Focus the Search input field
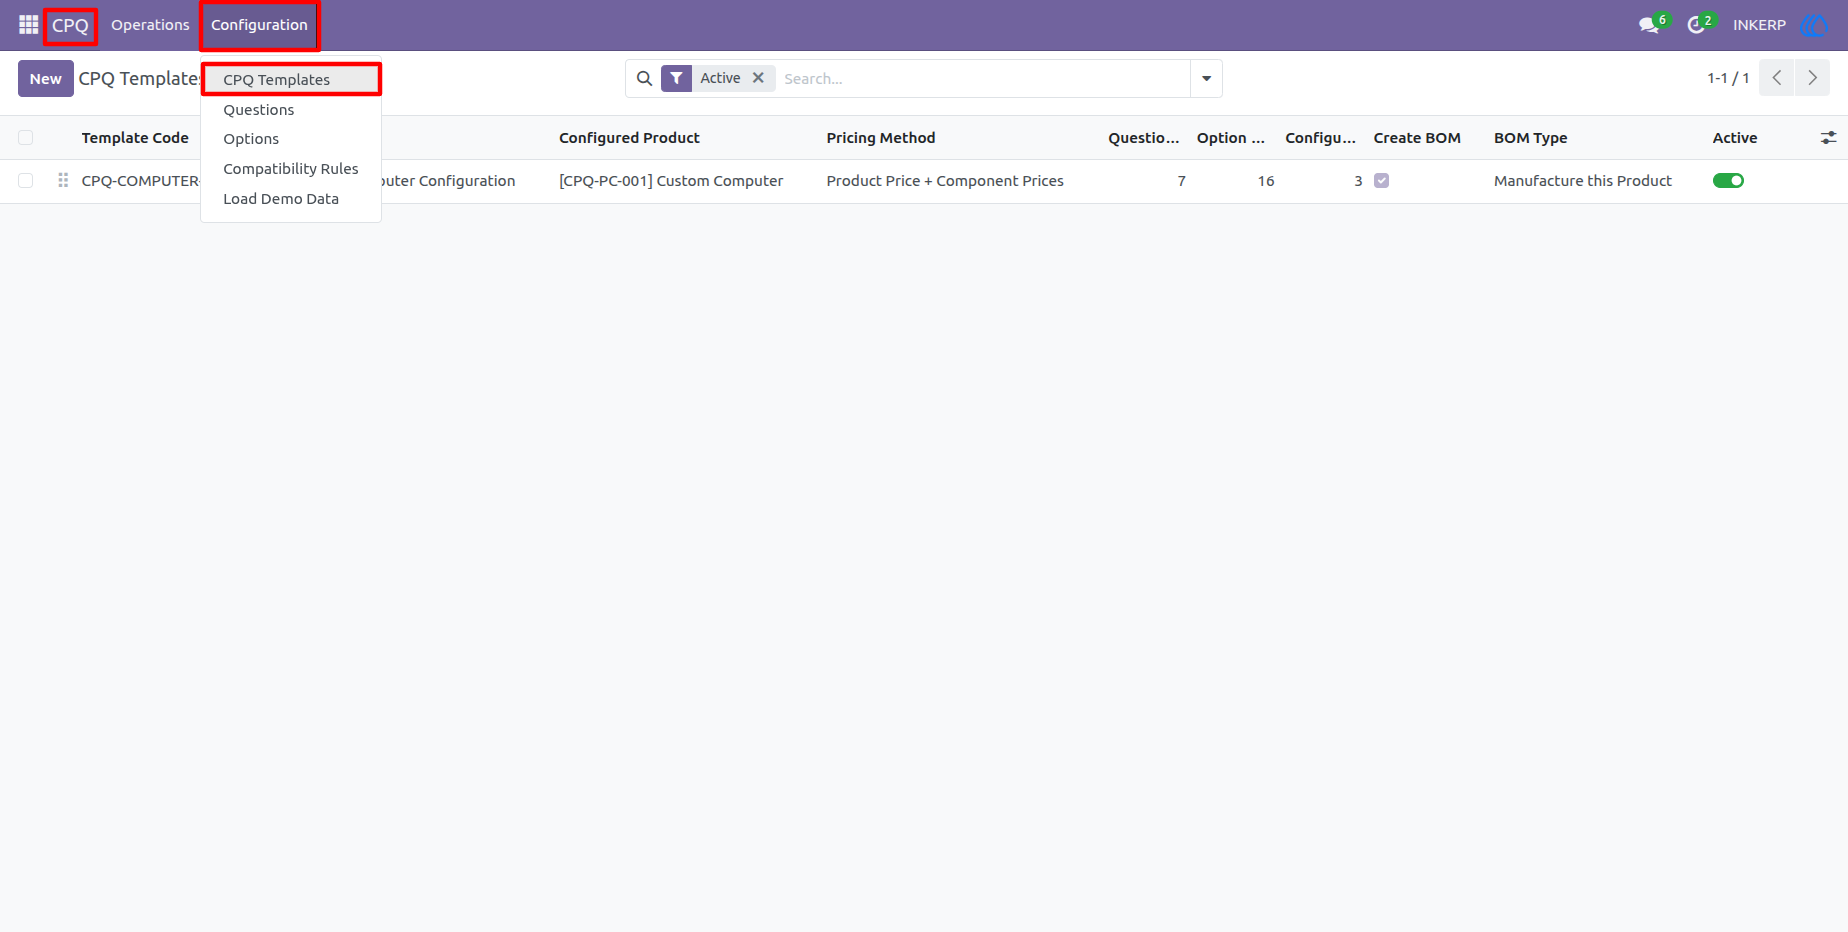The width and height of the screenshot is (1848, 932). coord(983,78)
